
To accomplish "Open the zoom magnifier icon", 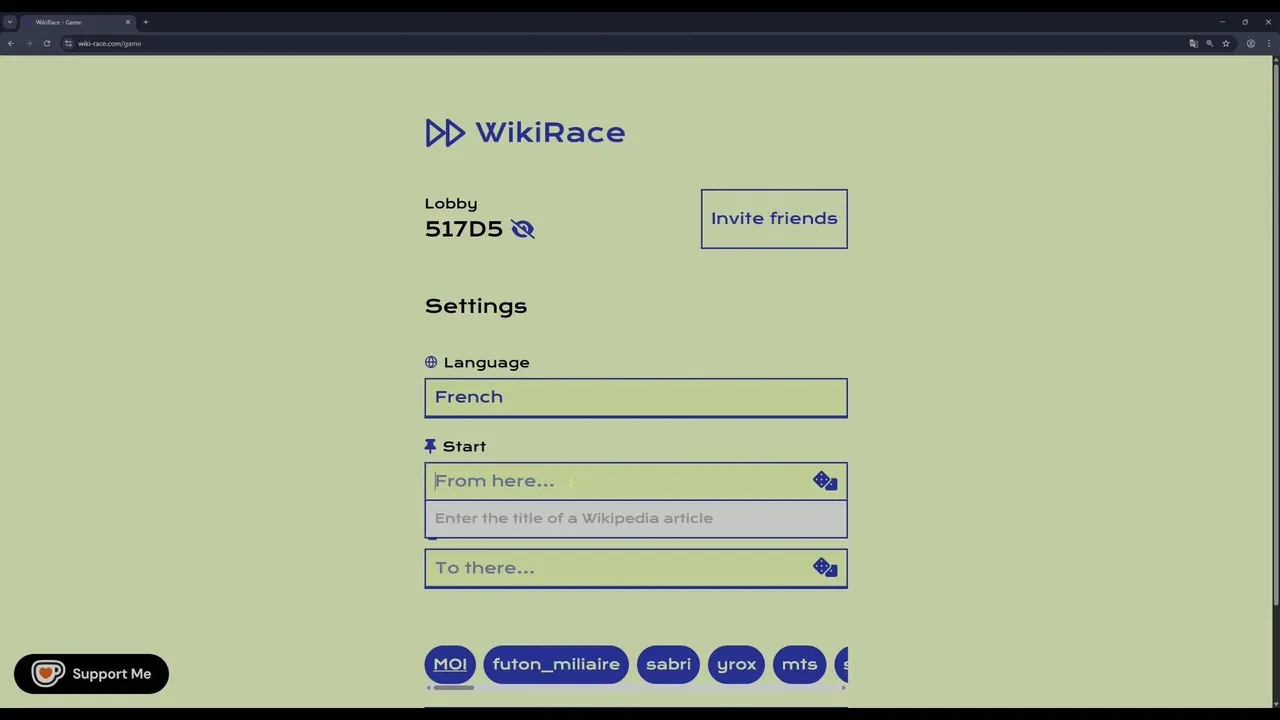I will pos(1209,43).
